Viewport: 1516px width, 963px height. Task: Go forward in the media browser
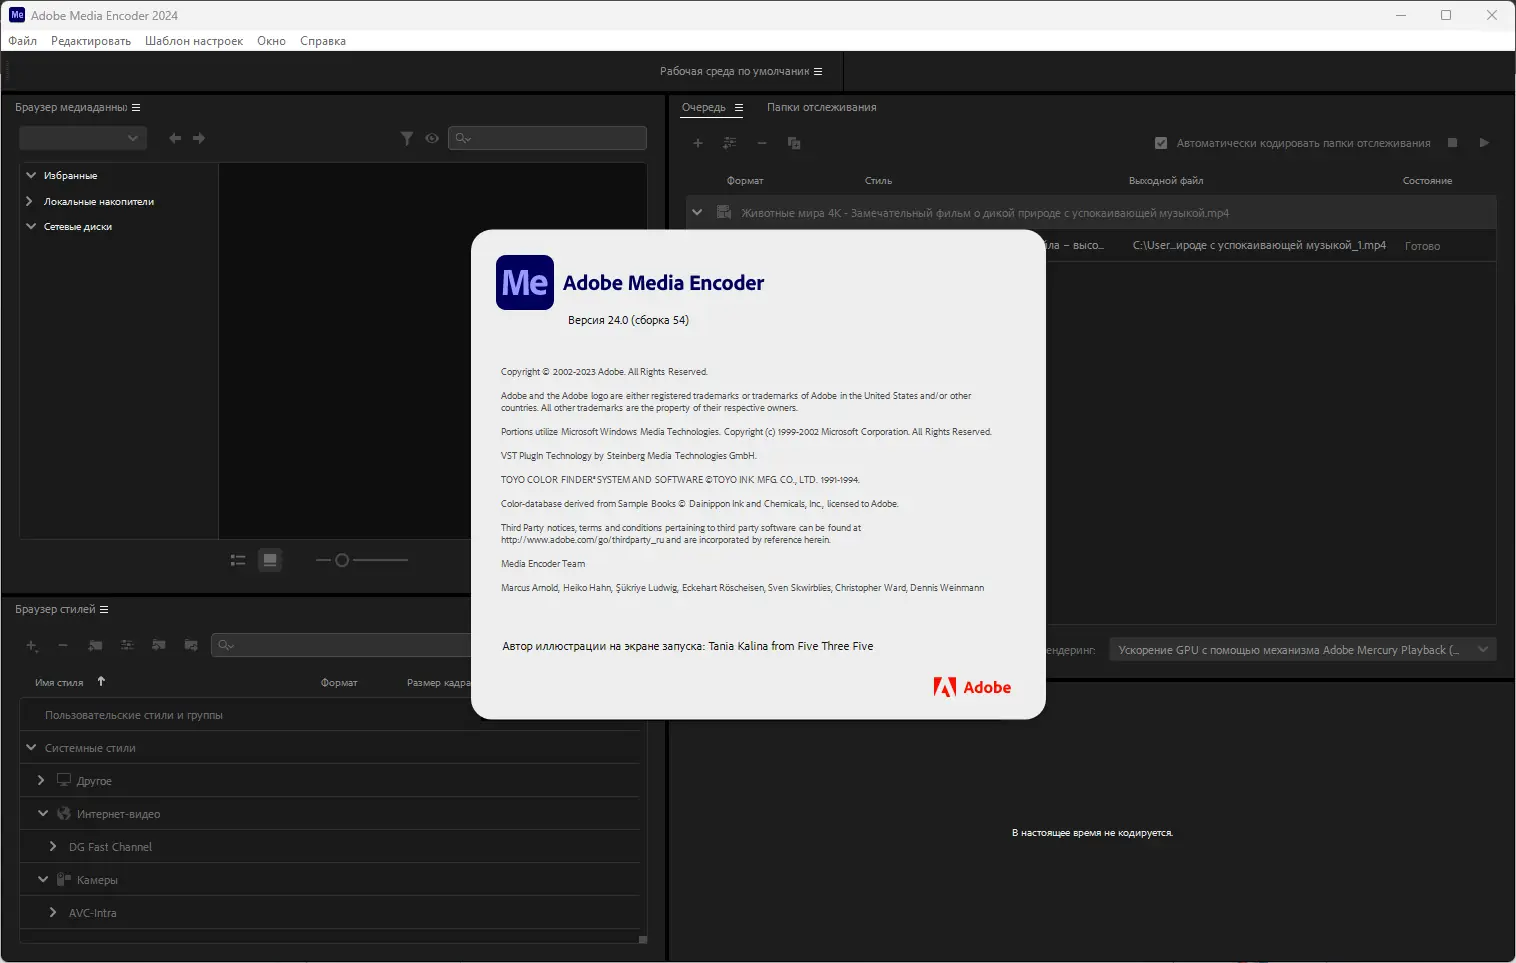[x=199, y=138]
